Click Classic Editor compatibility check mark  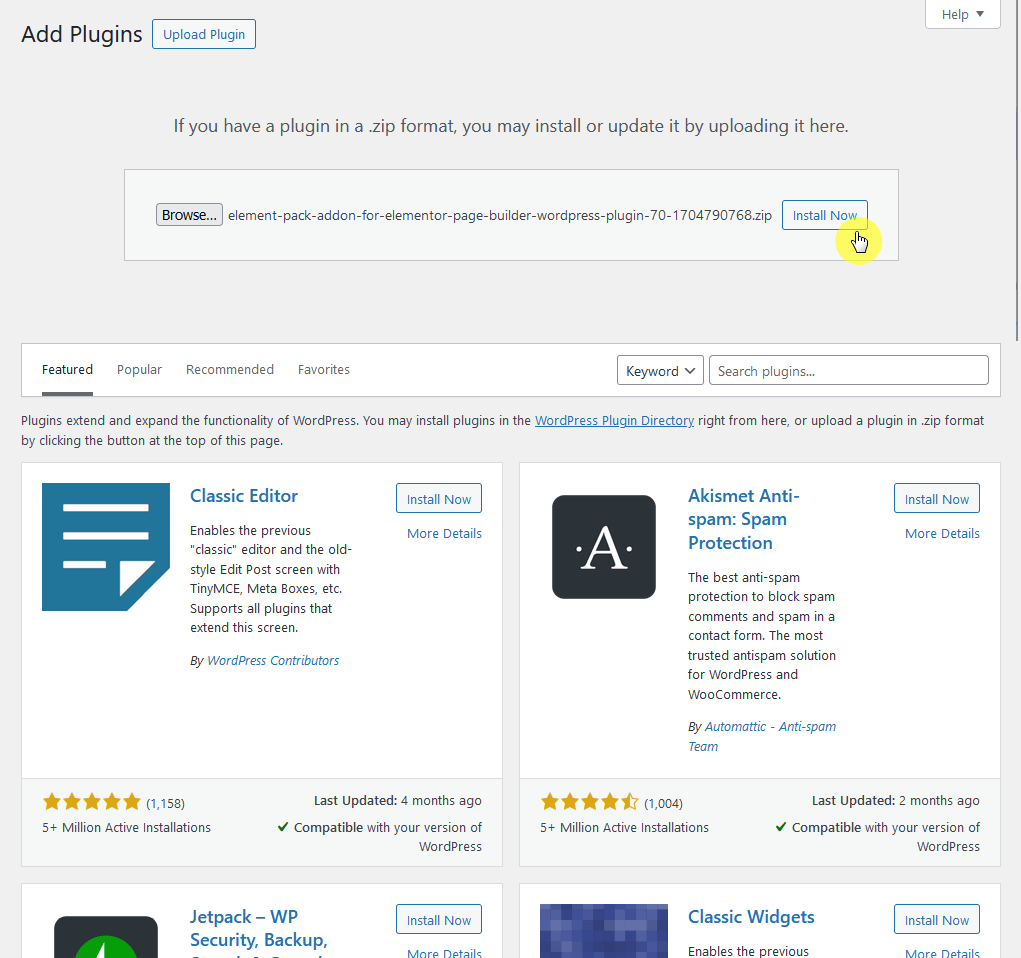283,827
